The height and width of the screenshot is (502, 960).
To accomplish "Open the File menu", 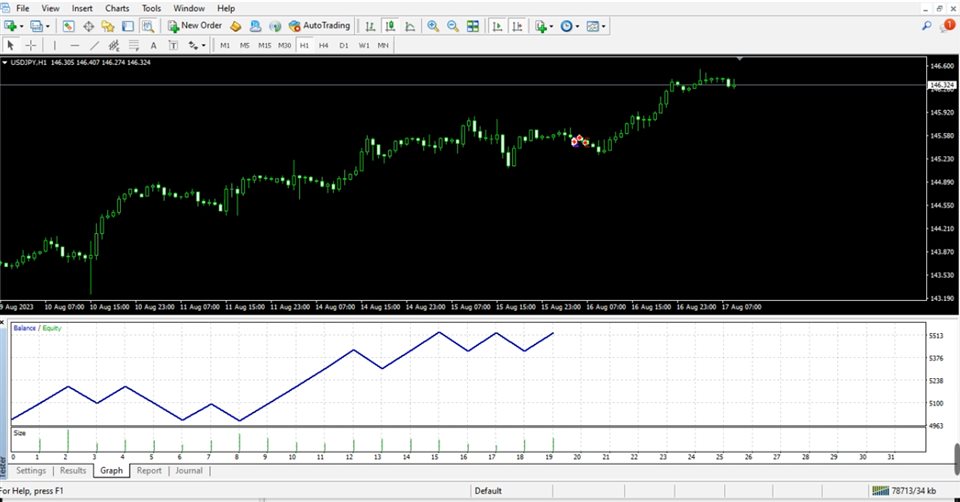I will (x=23, y=9).
